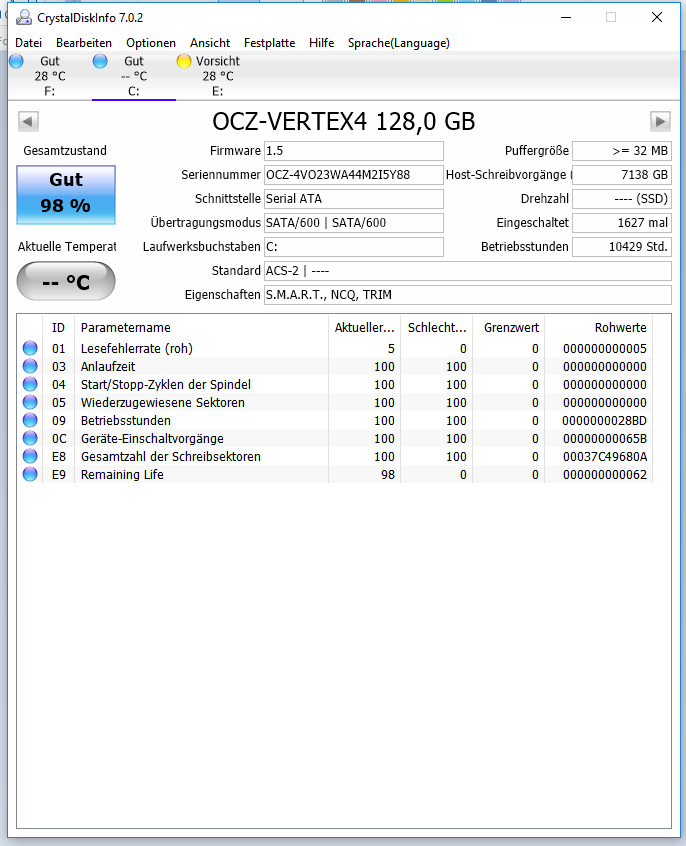Image resolution: width=686 pixels, height=846 pixels.
Task: Select the F: drive status tab
Action: click(x=50, y=76)
